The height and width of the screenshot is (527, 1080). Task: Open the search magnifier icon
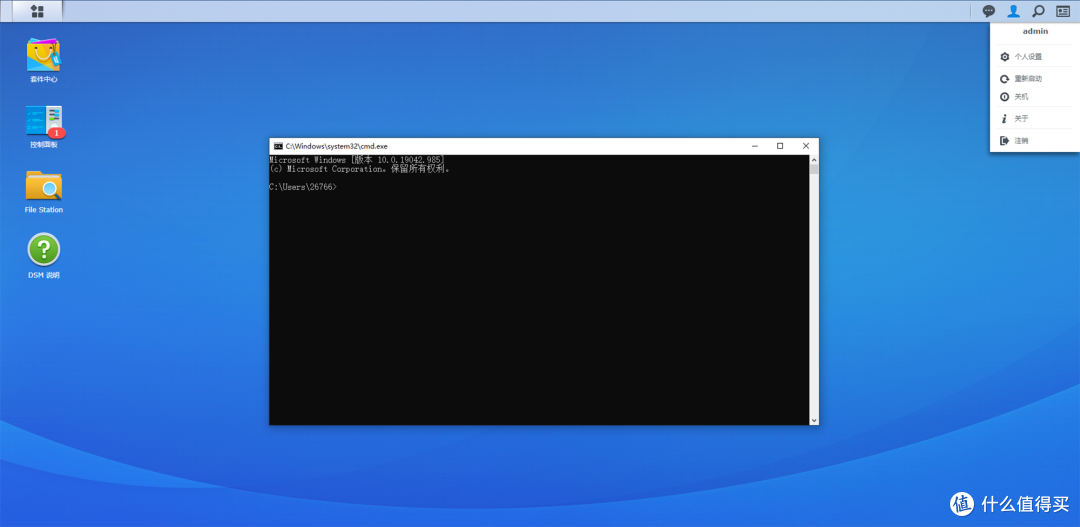point(1038,11)
